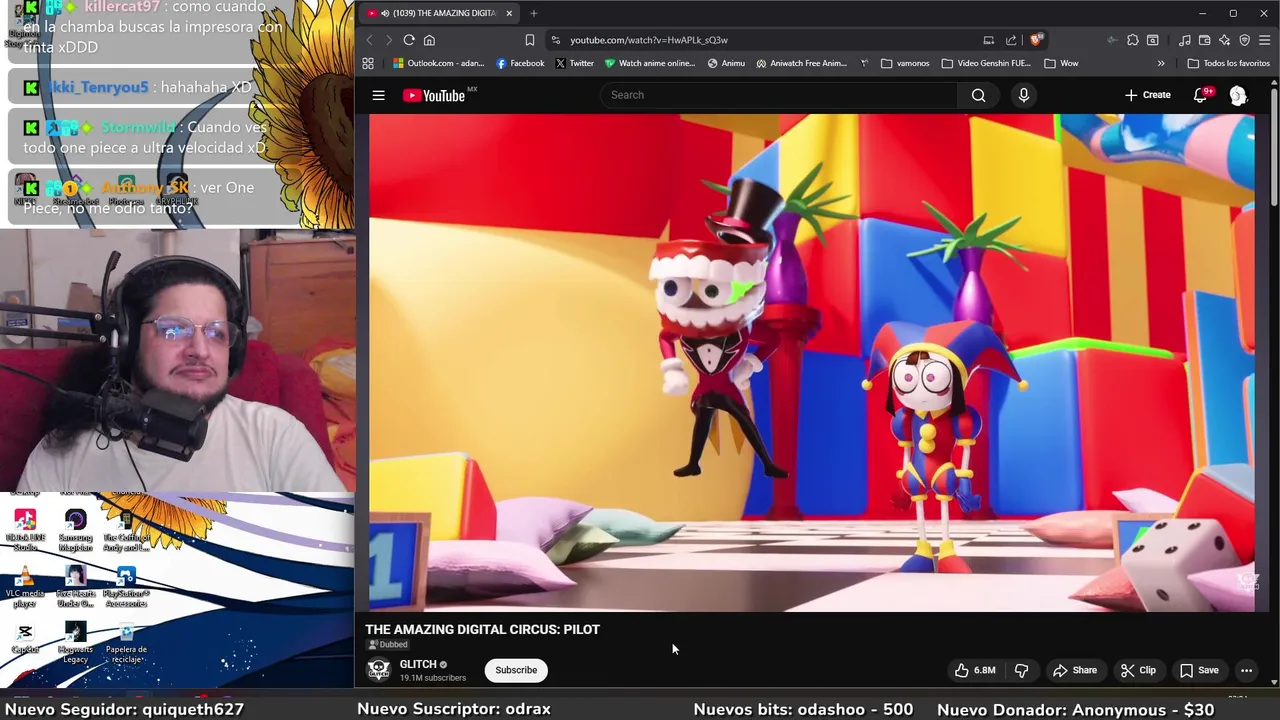
Task: Open the Watch anime online bookmark
Action: [x=649, y=63]
